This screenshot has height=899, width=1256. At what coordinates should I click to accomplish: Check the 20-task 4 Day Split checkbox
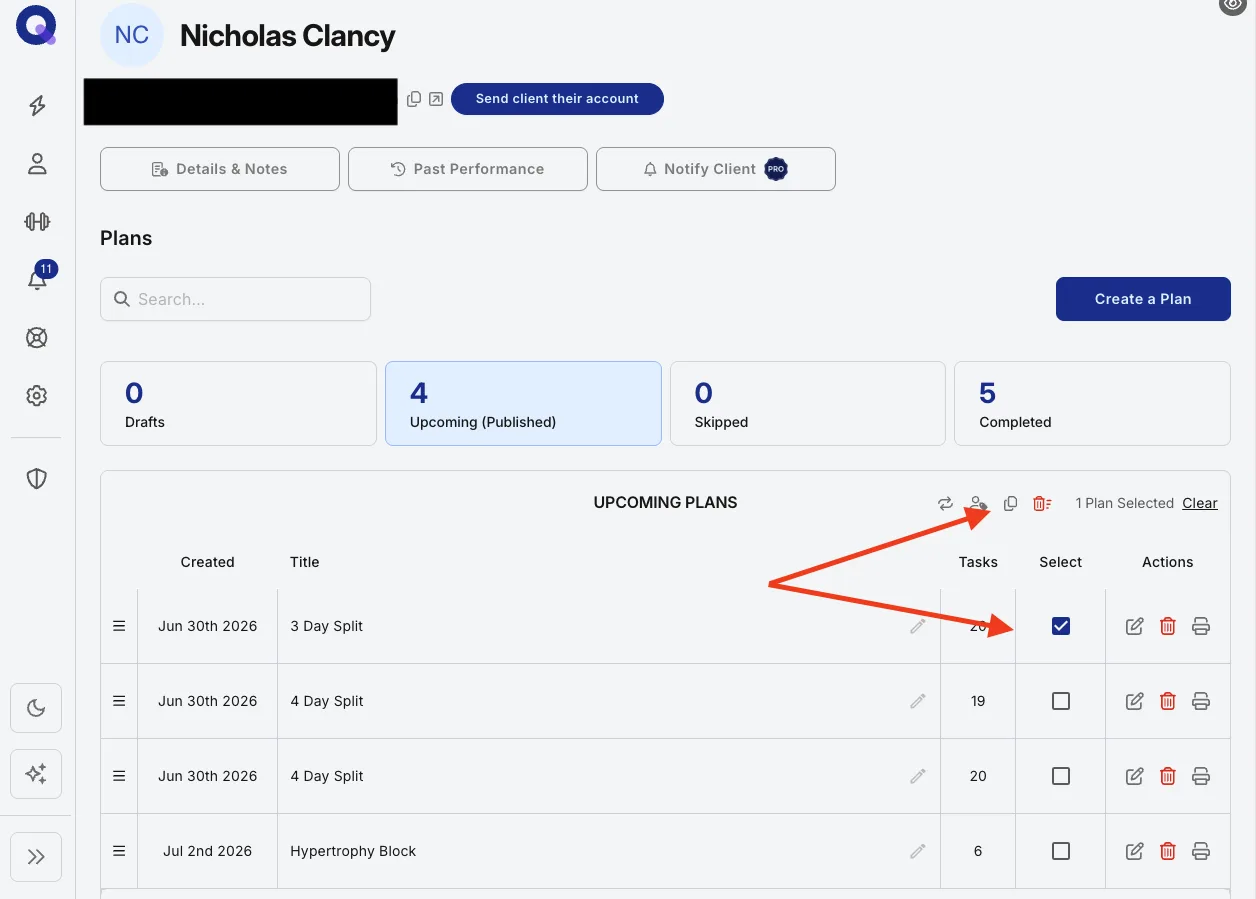pyautogui.click(x=1061, y=776)
